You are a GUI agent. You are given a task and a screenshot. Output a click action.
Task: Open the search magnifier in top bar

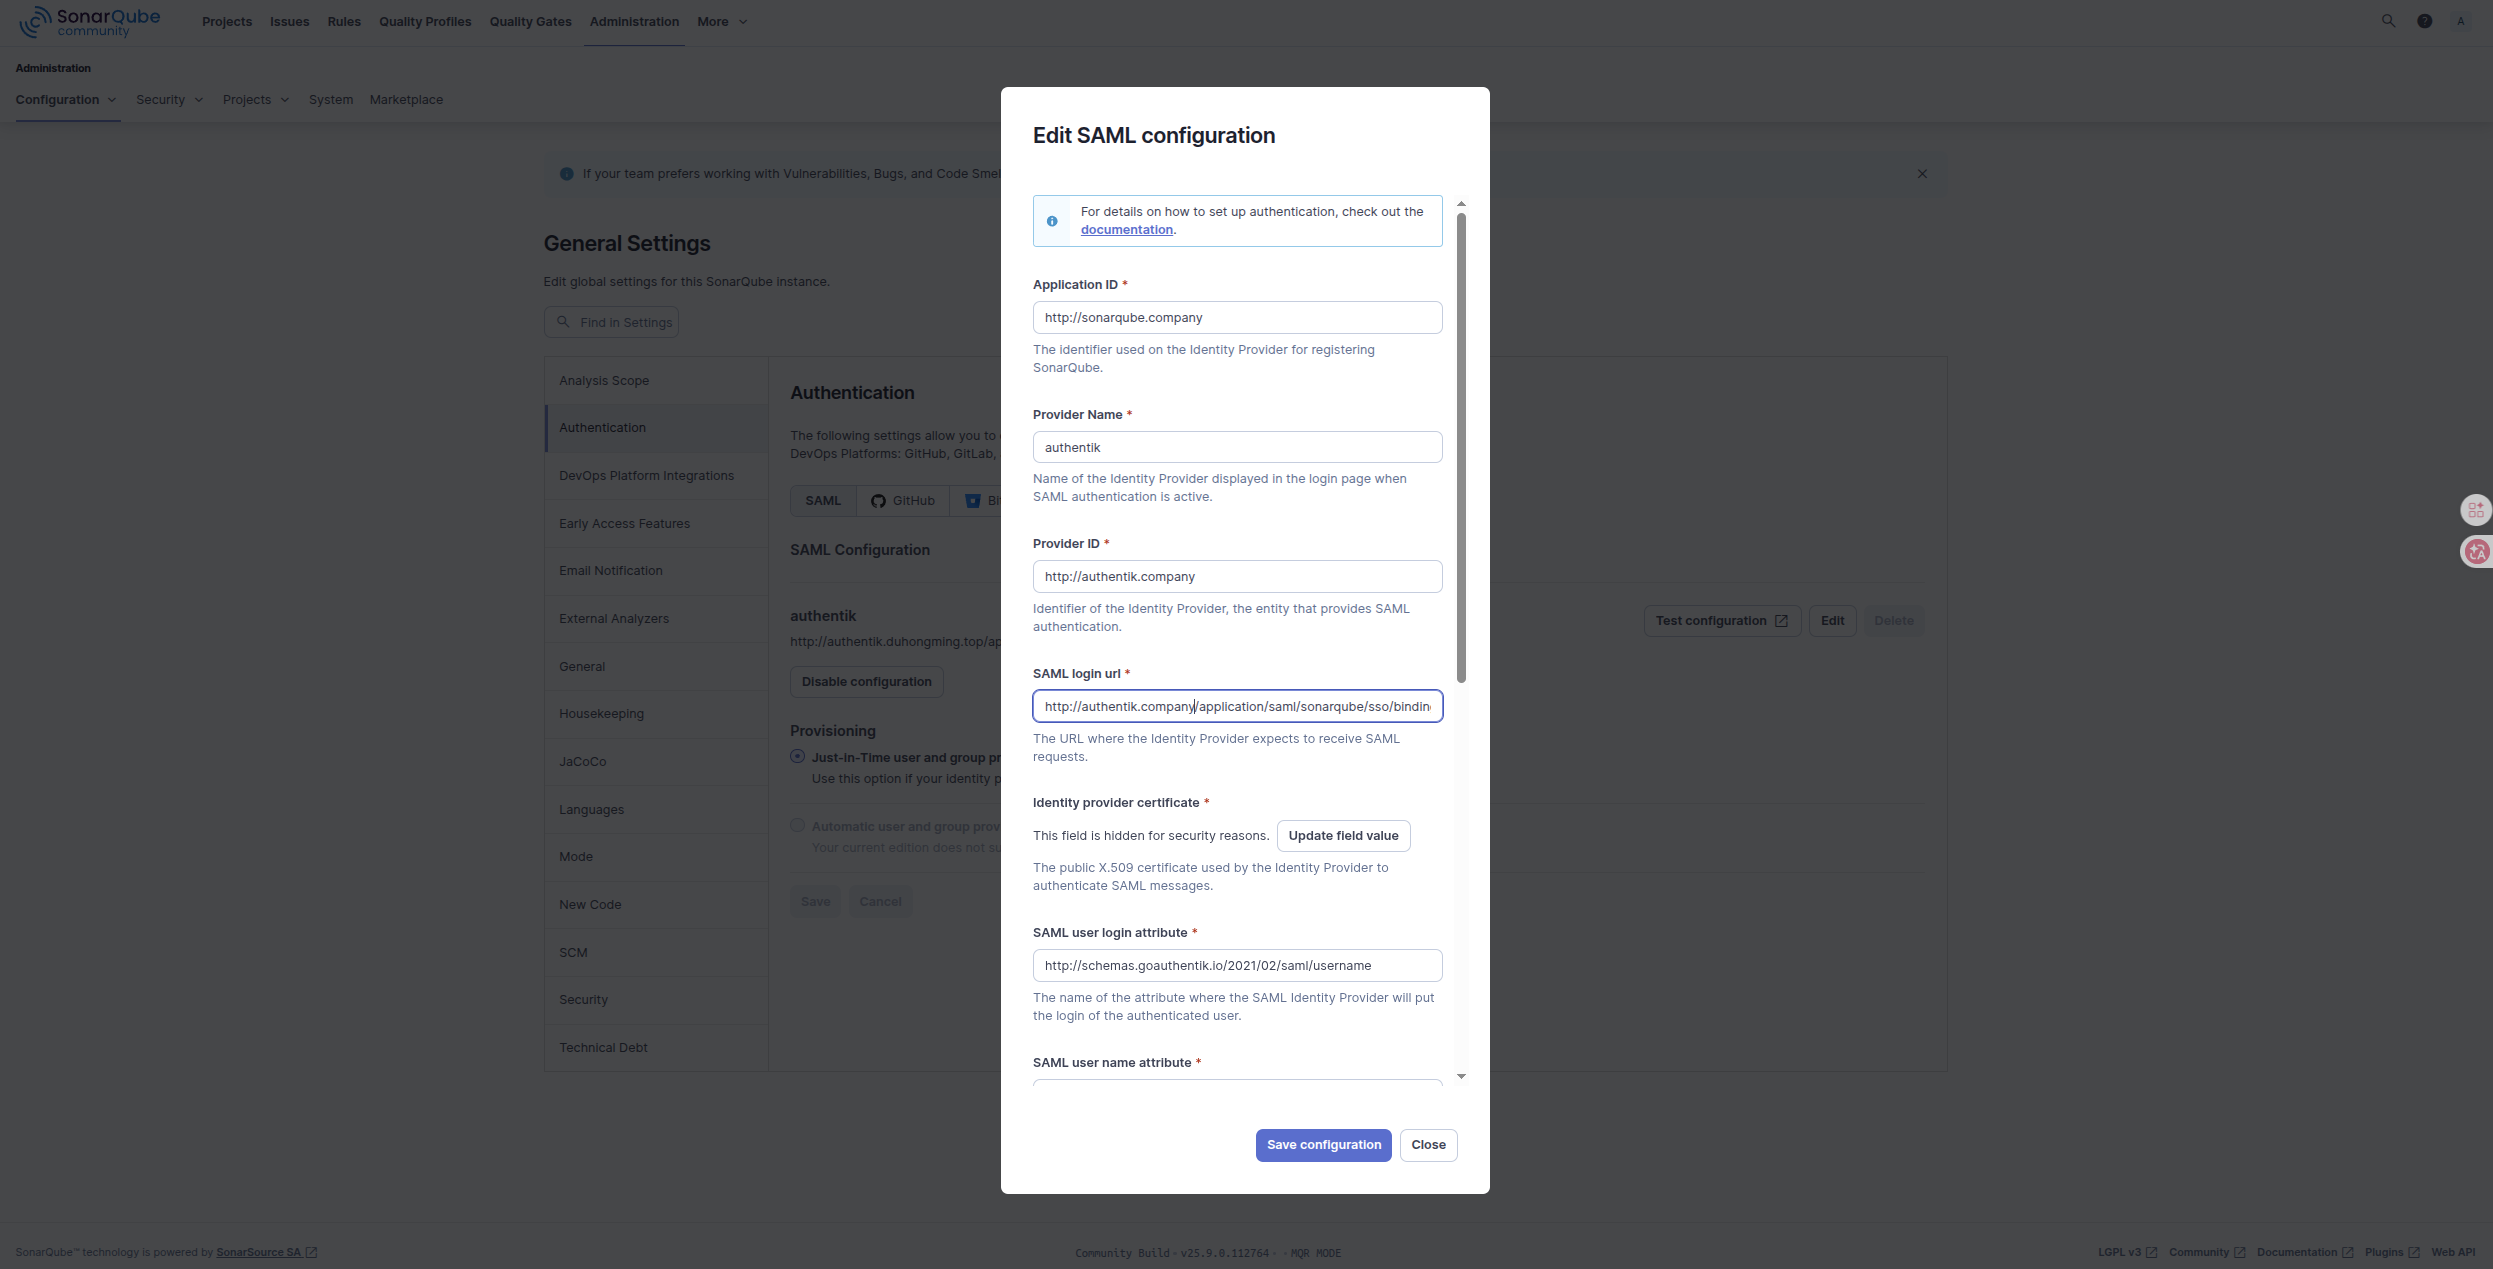click(2388, 21)
